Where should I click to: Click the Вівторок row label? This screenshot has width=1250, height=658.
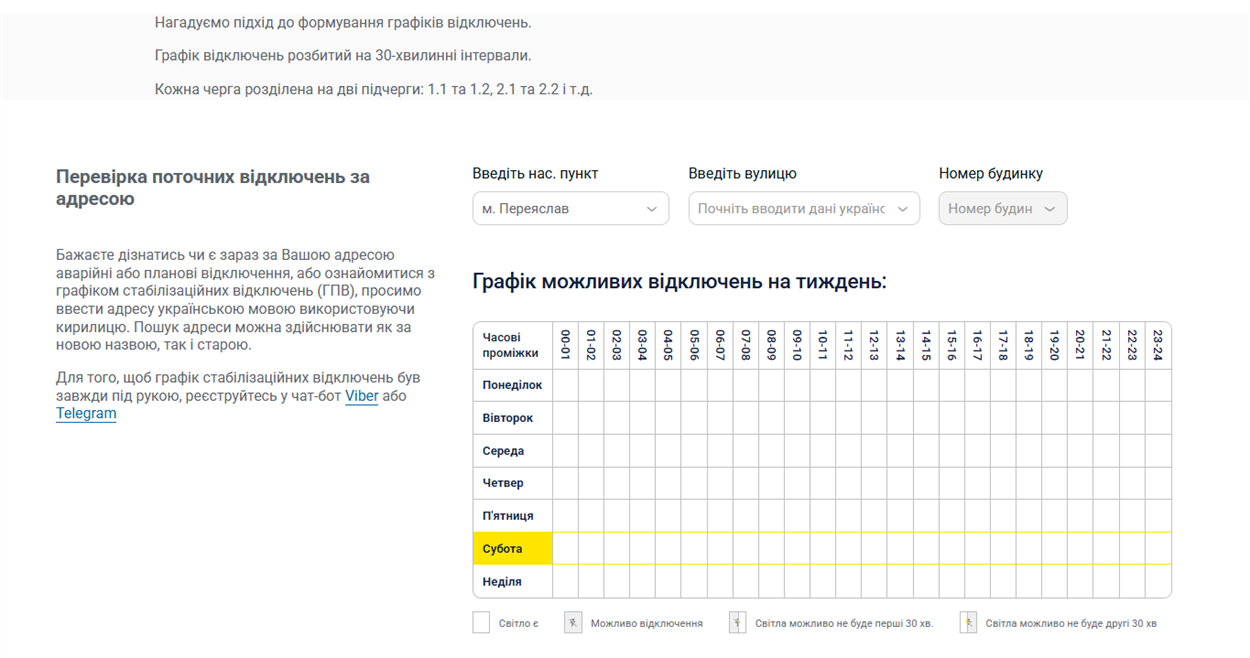512,418
